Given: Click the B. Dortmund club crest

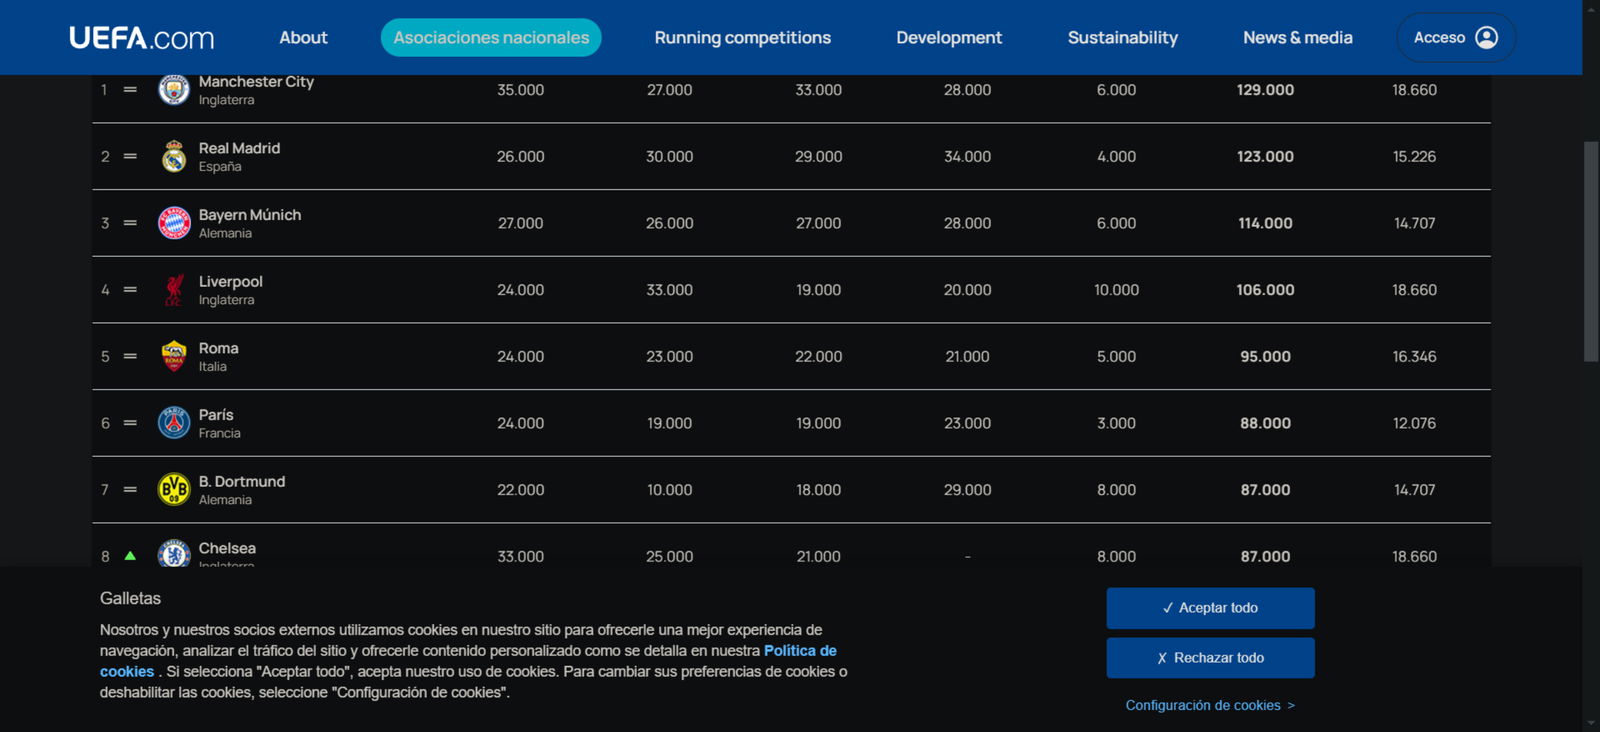Looking at the screenshot, I should tap(174, 490).
